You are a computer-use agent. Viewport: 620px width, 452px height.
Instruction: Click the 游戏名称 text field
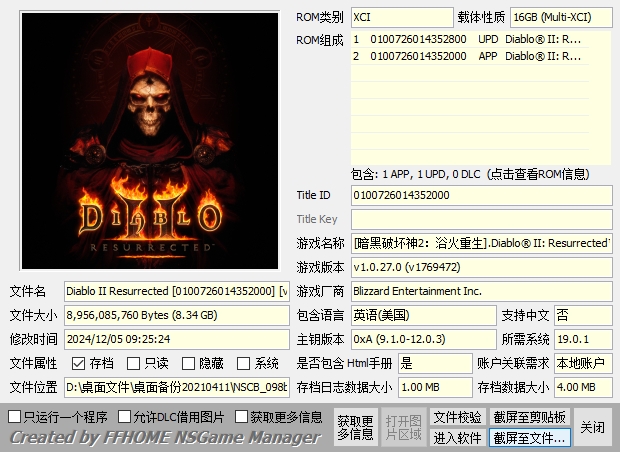[481, 243]
